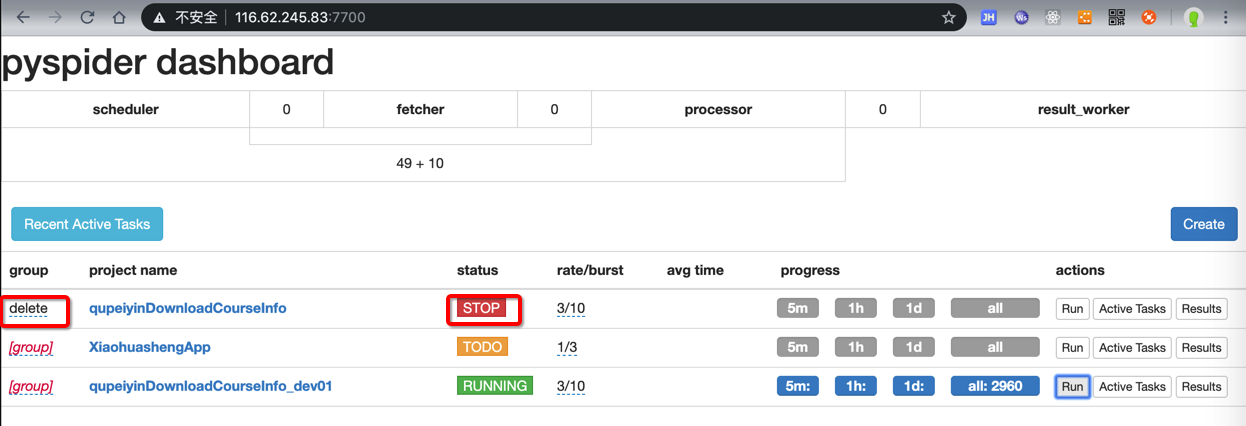Click the all: 2960 progress bar
Screen dimensions: 1246x426
coord(995,386)
